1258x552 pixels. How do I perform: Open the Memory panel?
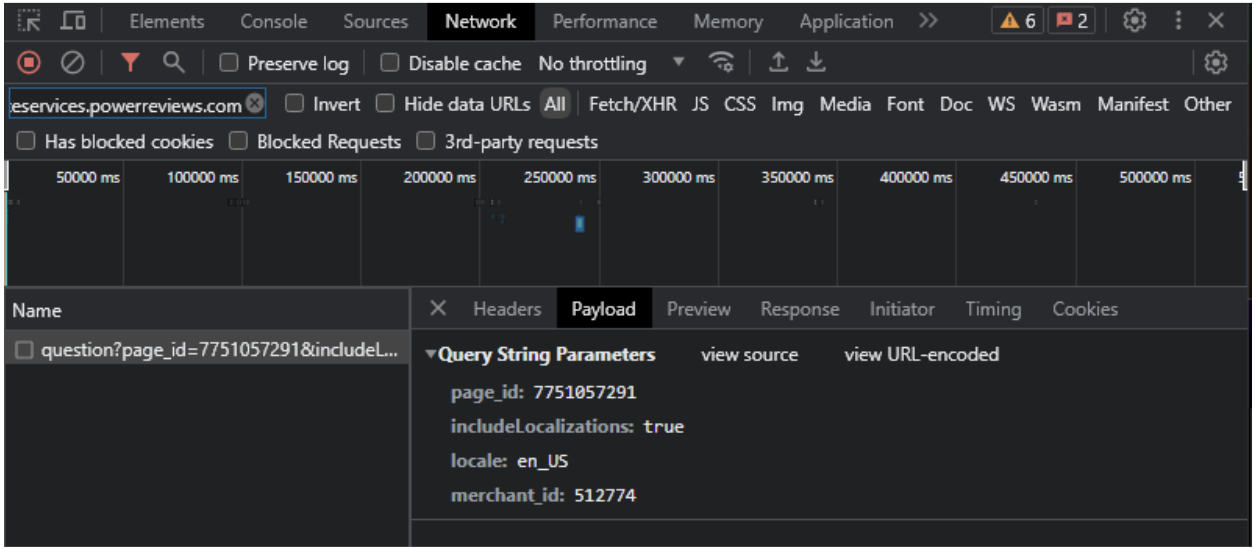tap(728, 21)
